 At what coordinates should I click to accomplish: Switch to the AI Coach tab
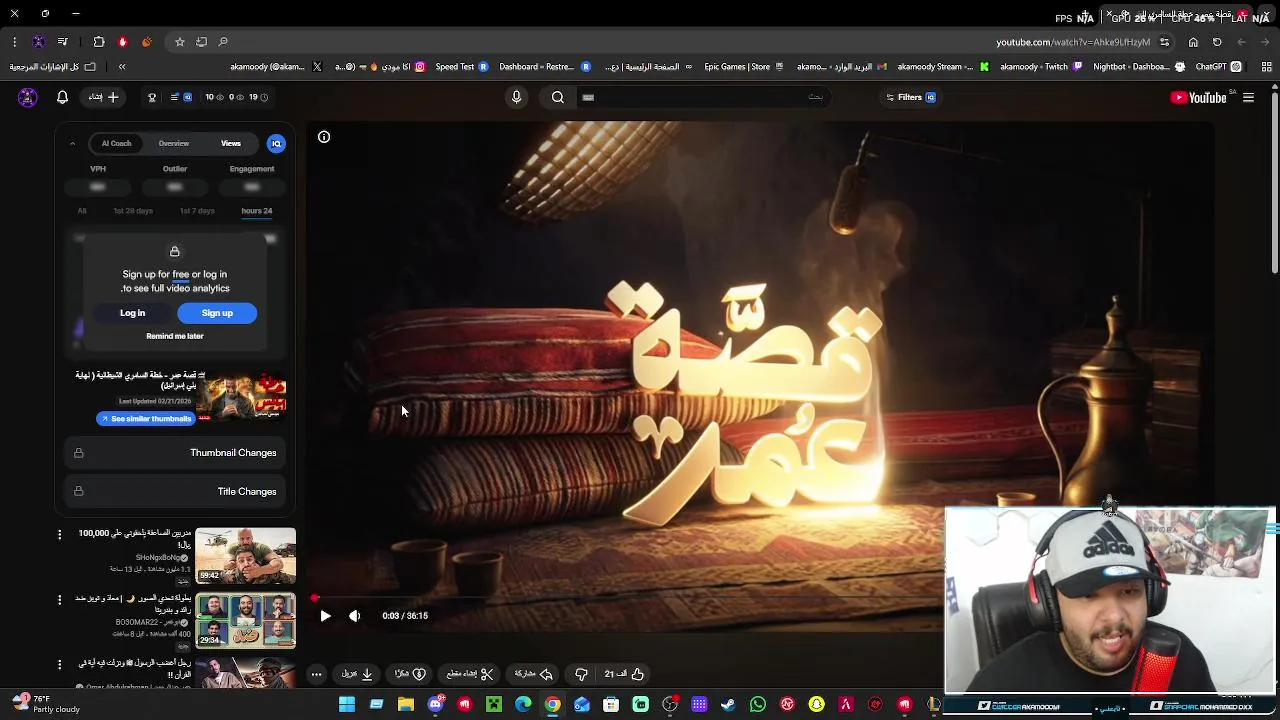point(116,143)
